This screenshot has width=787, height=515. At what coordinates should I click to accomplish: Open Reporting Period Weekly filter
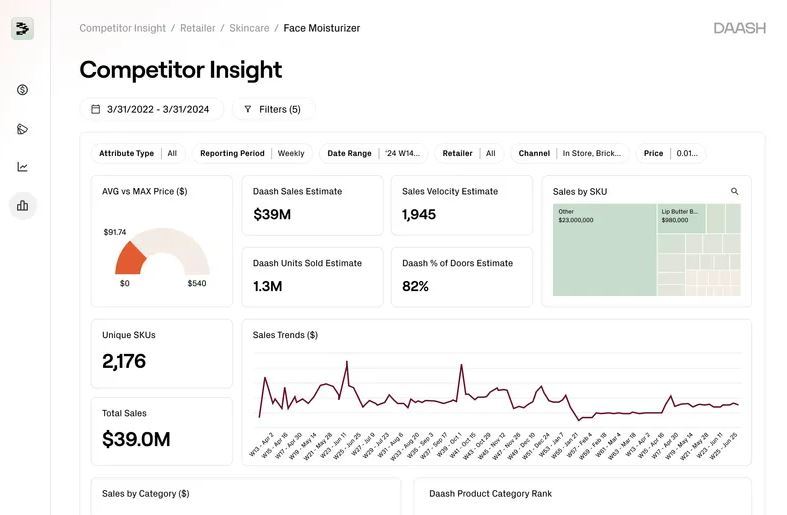(x=252, y=153)
